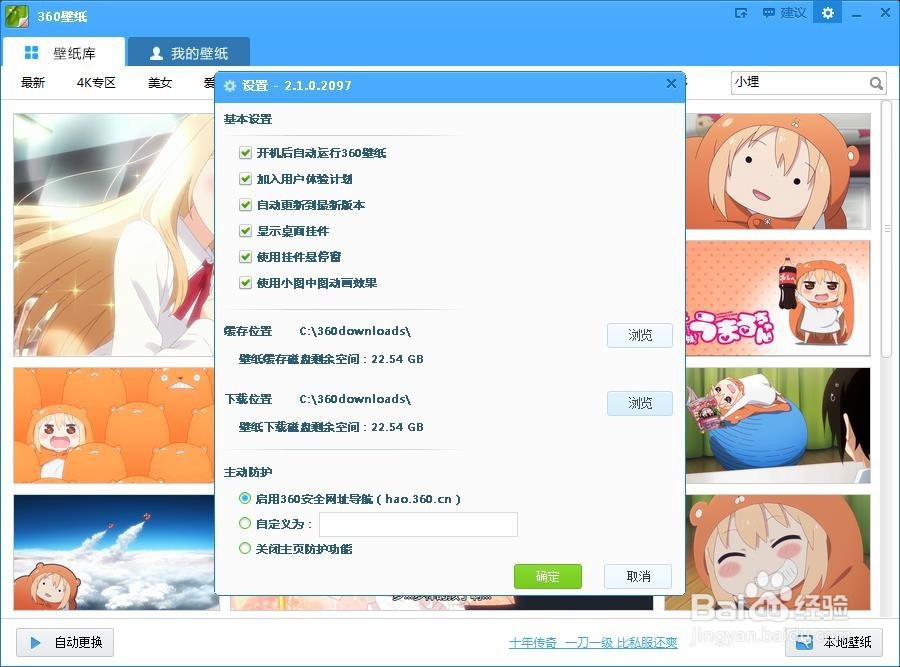Click the 自定义为 homepage input field
900x667 pixels.
418,524
